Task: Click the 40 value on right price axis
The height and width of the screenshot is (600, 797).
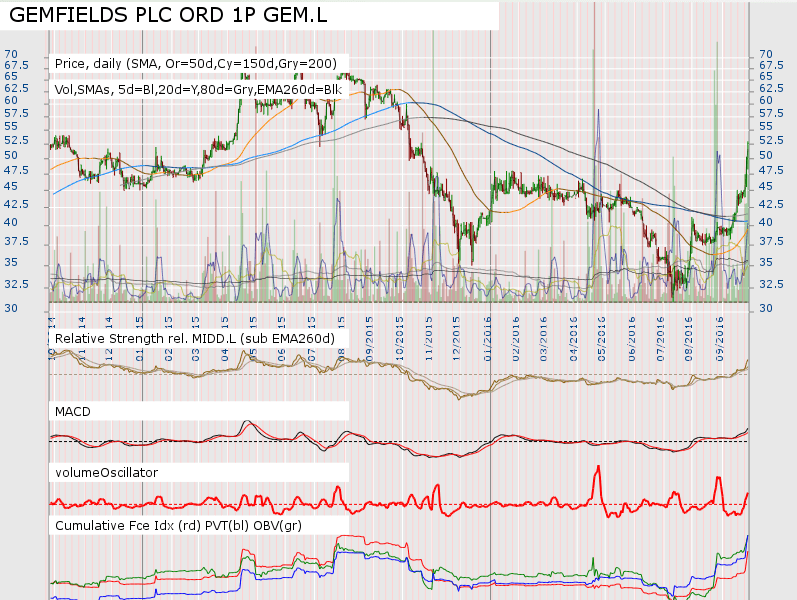Action: pos(765,222)
